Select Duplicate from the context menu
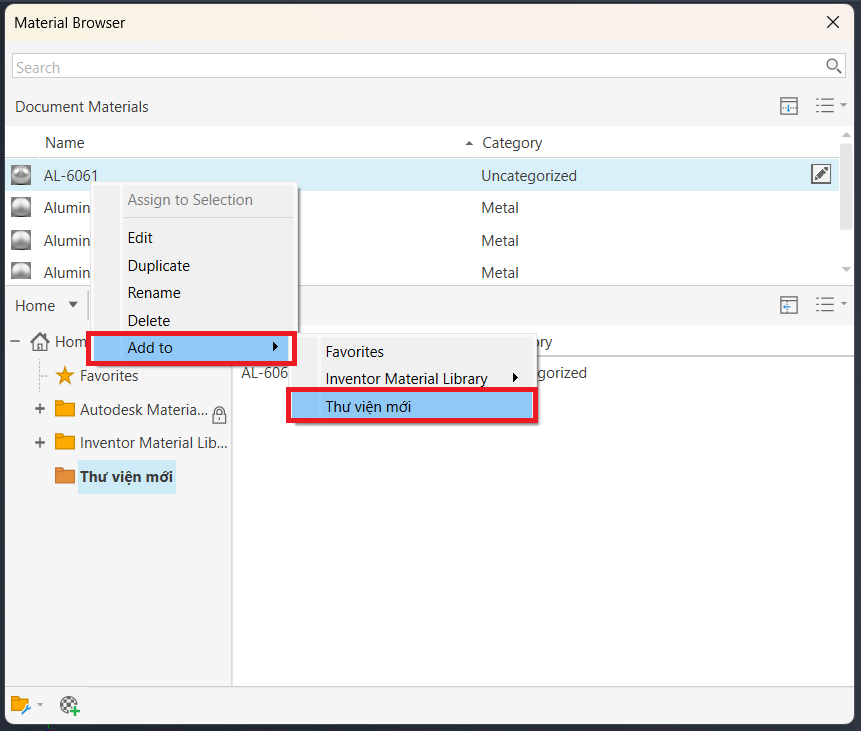861x731 pixels. coord(159,266)
